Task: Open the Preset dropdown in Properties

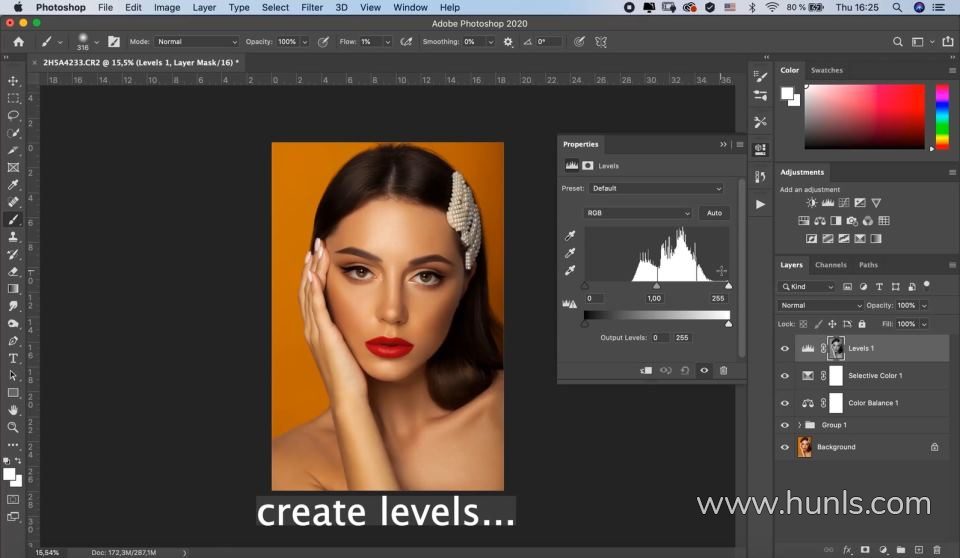Action: click(x=655, y=188)
